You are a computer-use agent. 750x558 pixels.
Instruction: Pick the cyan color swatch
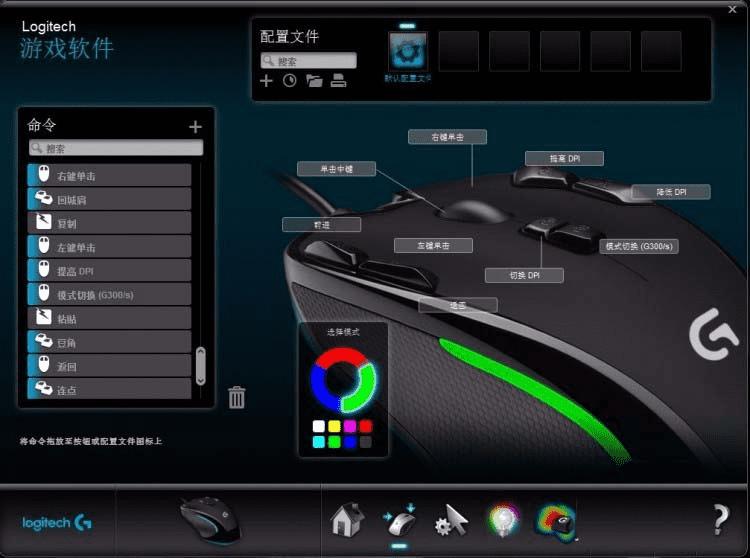(x=319, y=441)
